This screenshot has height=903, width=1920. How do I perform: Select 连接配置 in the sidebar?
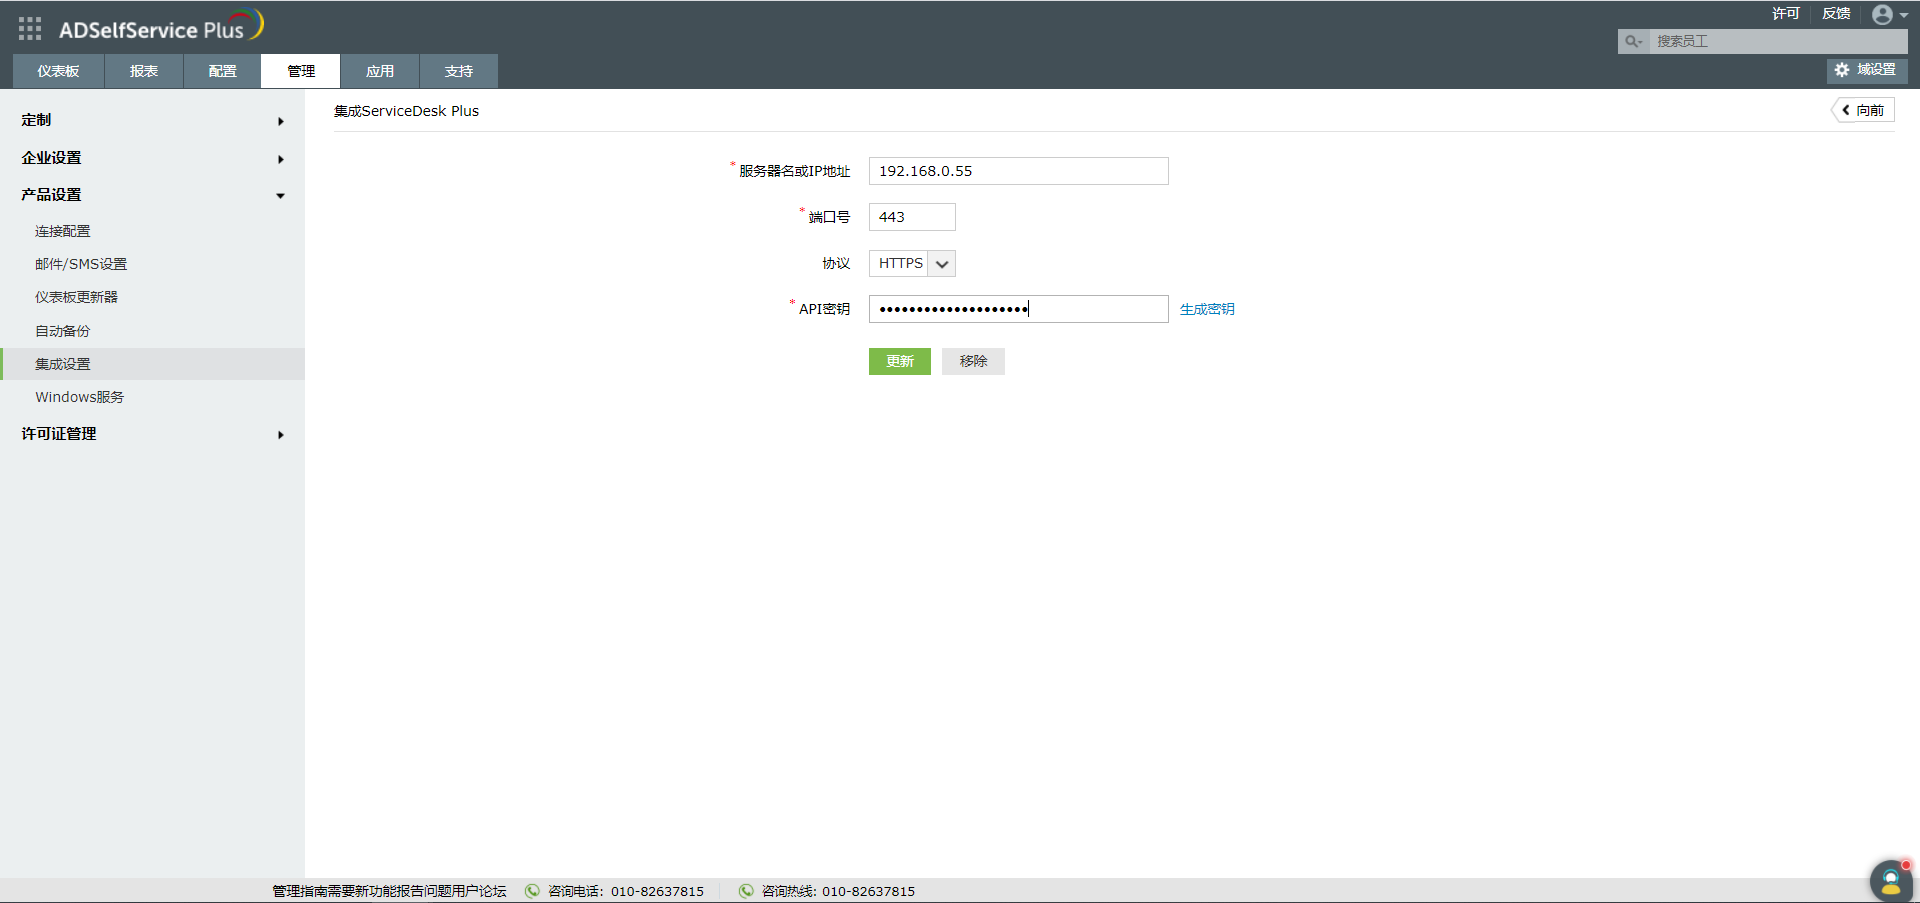point(62,230)
